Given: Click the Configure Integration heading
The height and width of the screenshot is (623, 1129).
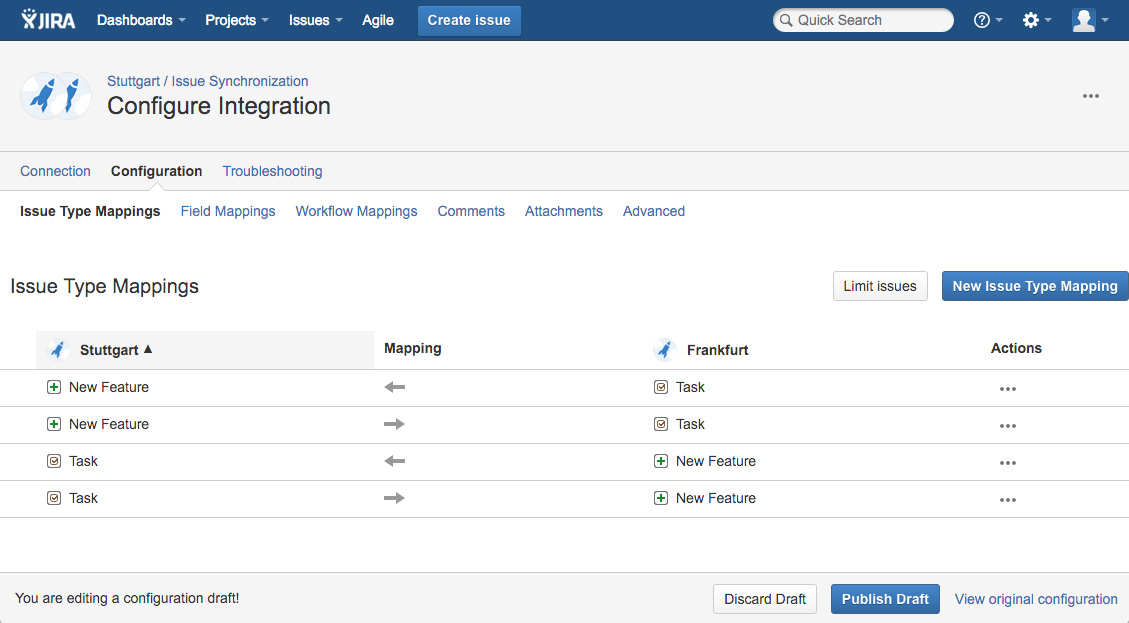Looking at the screenshot, I should (x=219, y=106).
